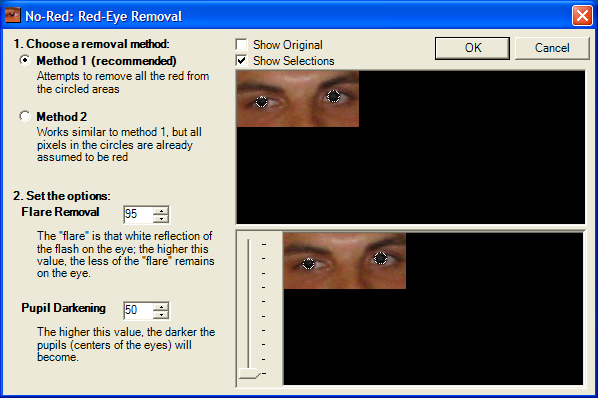Click the top tick on vertical slider track
This screenshot has height=398, width=598.
264,244
